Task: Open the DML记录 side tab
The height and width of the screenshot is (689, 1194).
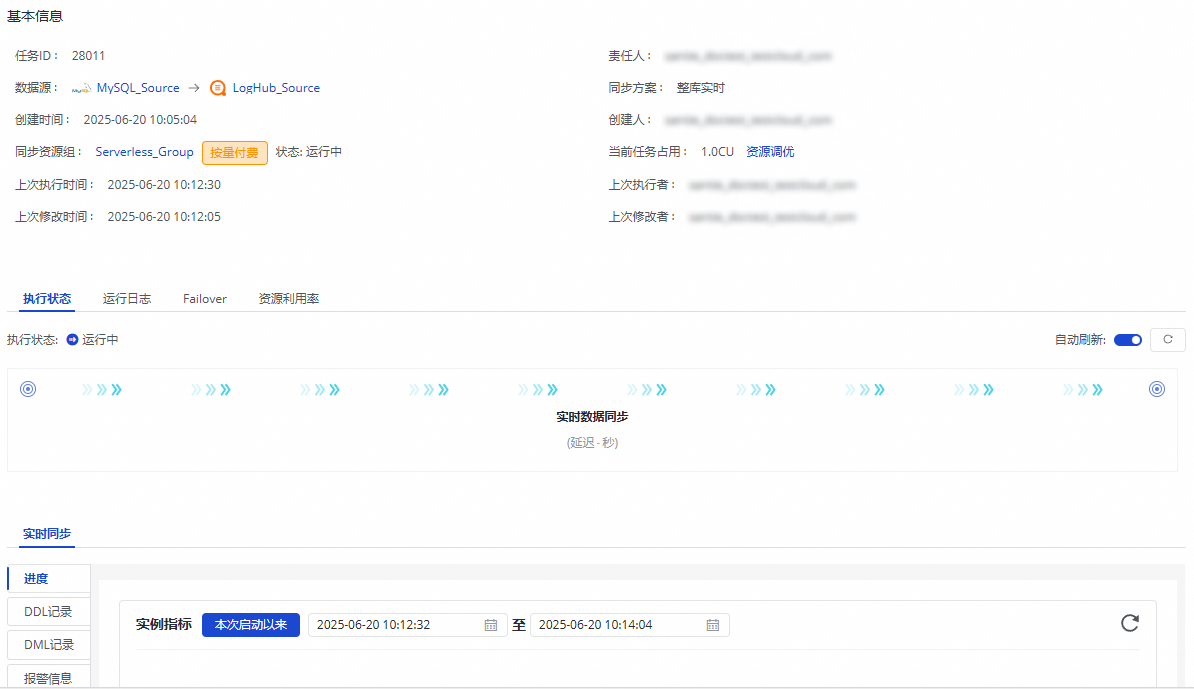Action: 49,645
